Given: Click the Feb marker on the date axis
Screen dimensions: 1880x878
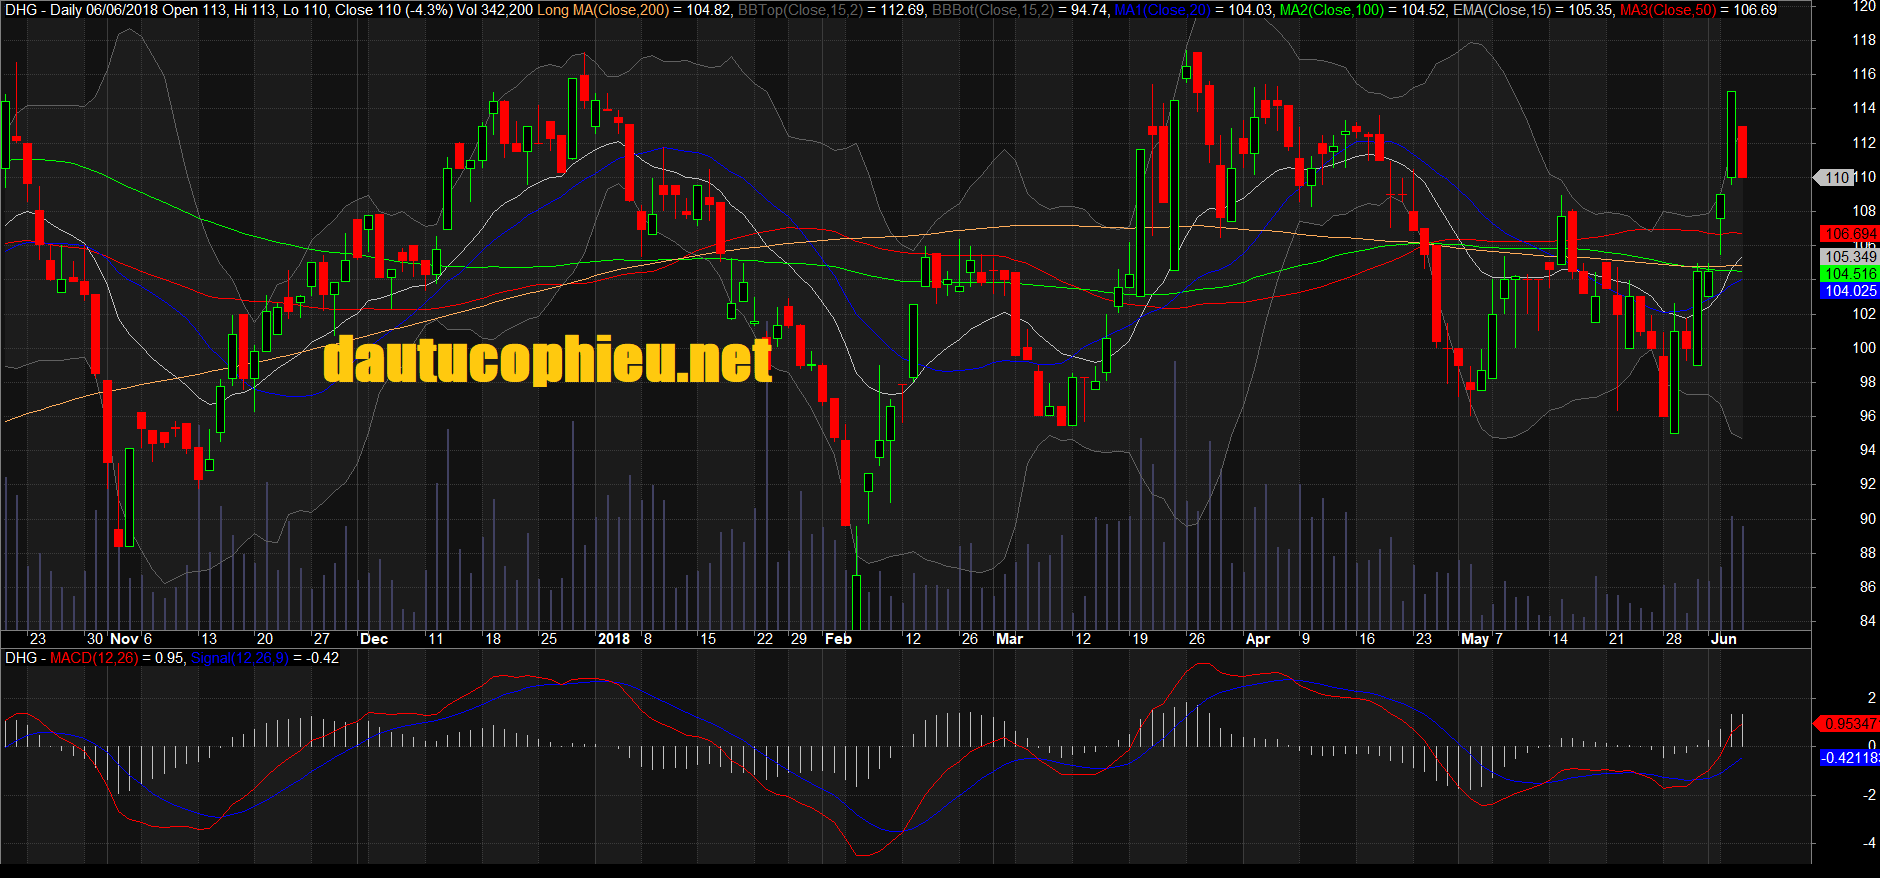Looking at the screenshot, I should tap(838, 639).
